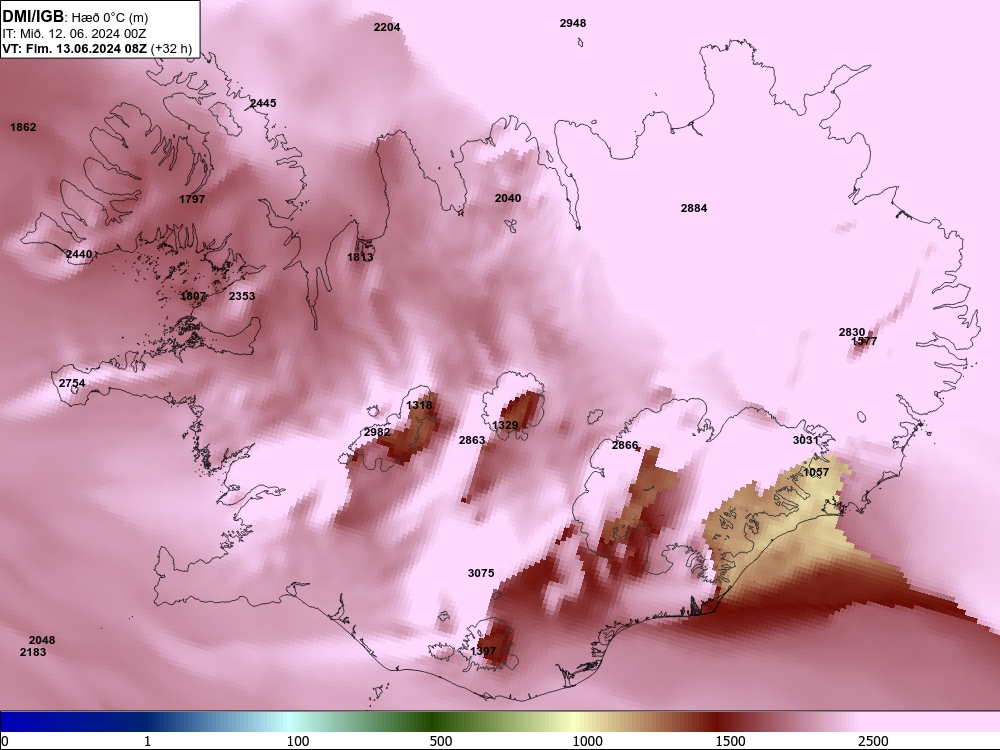The height and width of the screenshot is (750, 1000).
Task: Click the 2982 height value
Action: [377, 432]
